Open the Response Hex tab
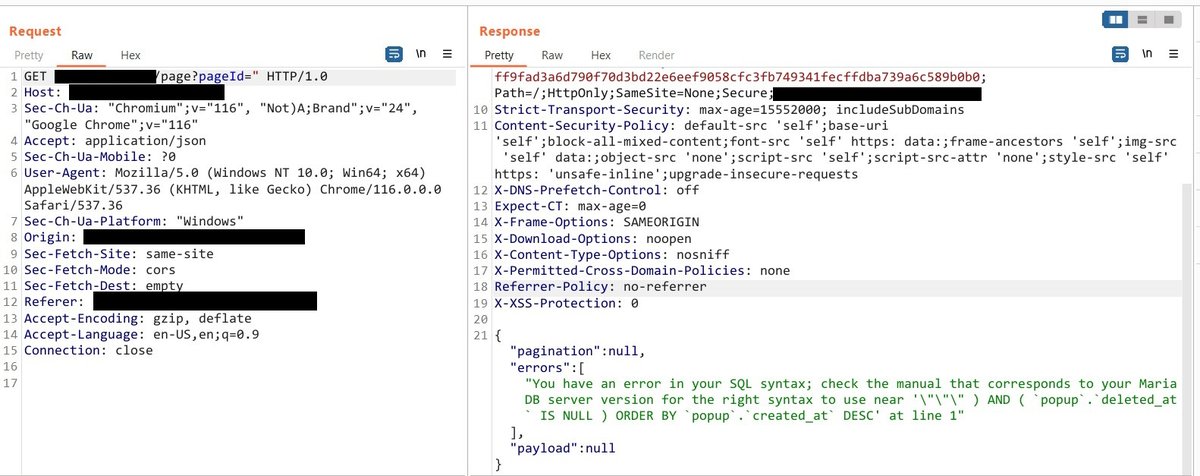The height and width of the screenshot is (476, 1200). coord(601,55)
